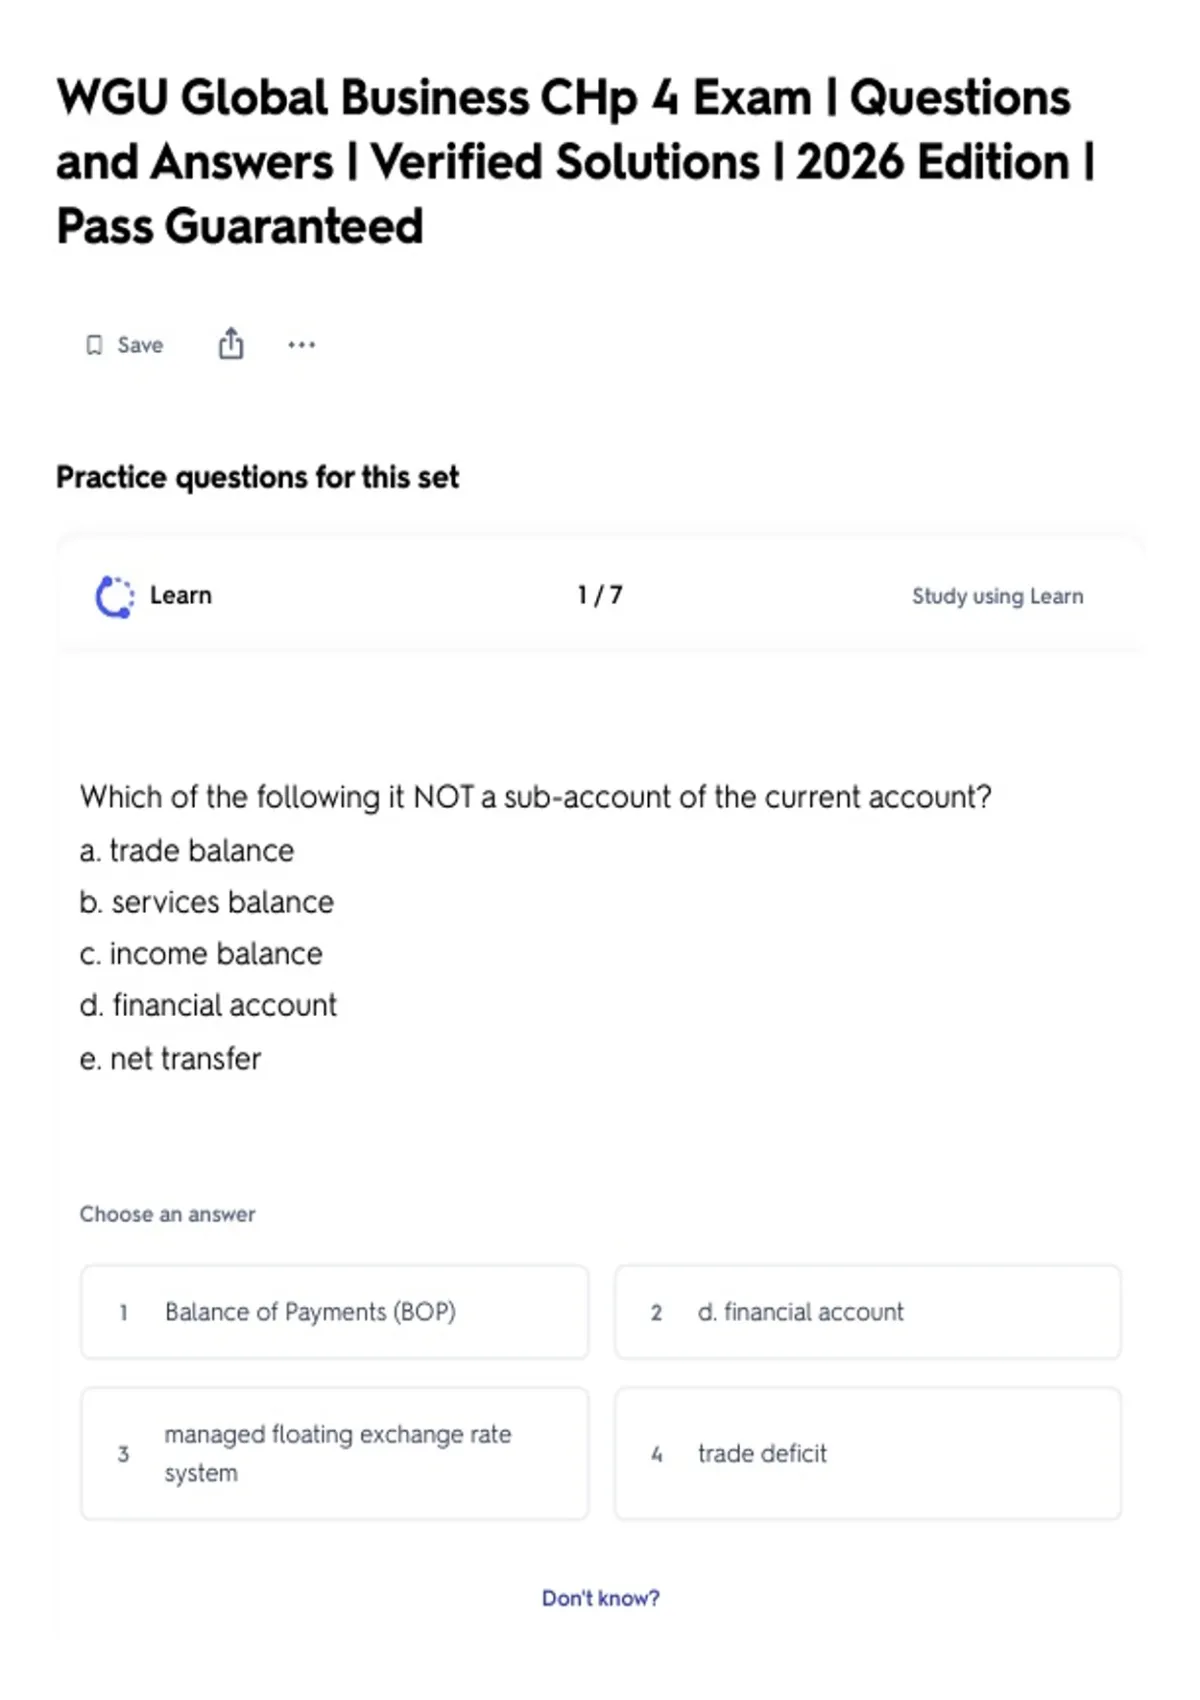
Task: Click 'Practice questions for this set' heading
Action: pos(257,477)
